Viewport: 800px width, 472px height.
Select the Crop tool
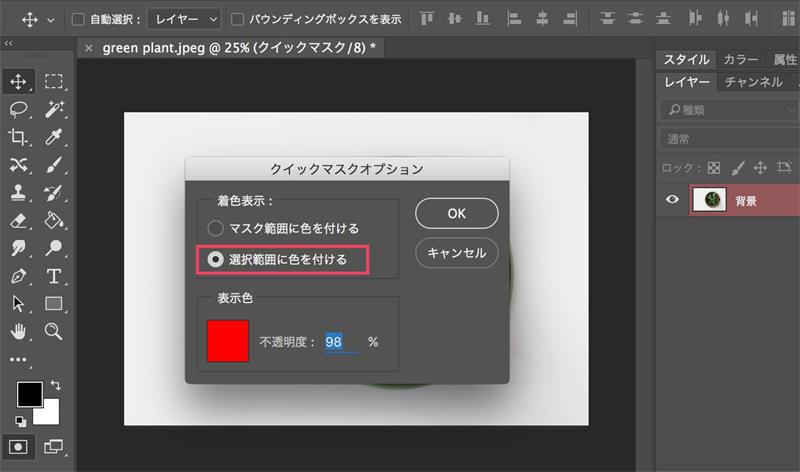19,137
